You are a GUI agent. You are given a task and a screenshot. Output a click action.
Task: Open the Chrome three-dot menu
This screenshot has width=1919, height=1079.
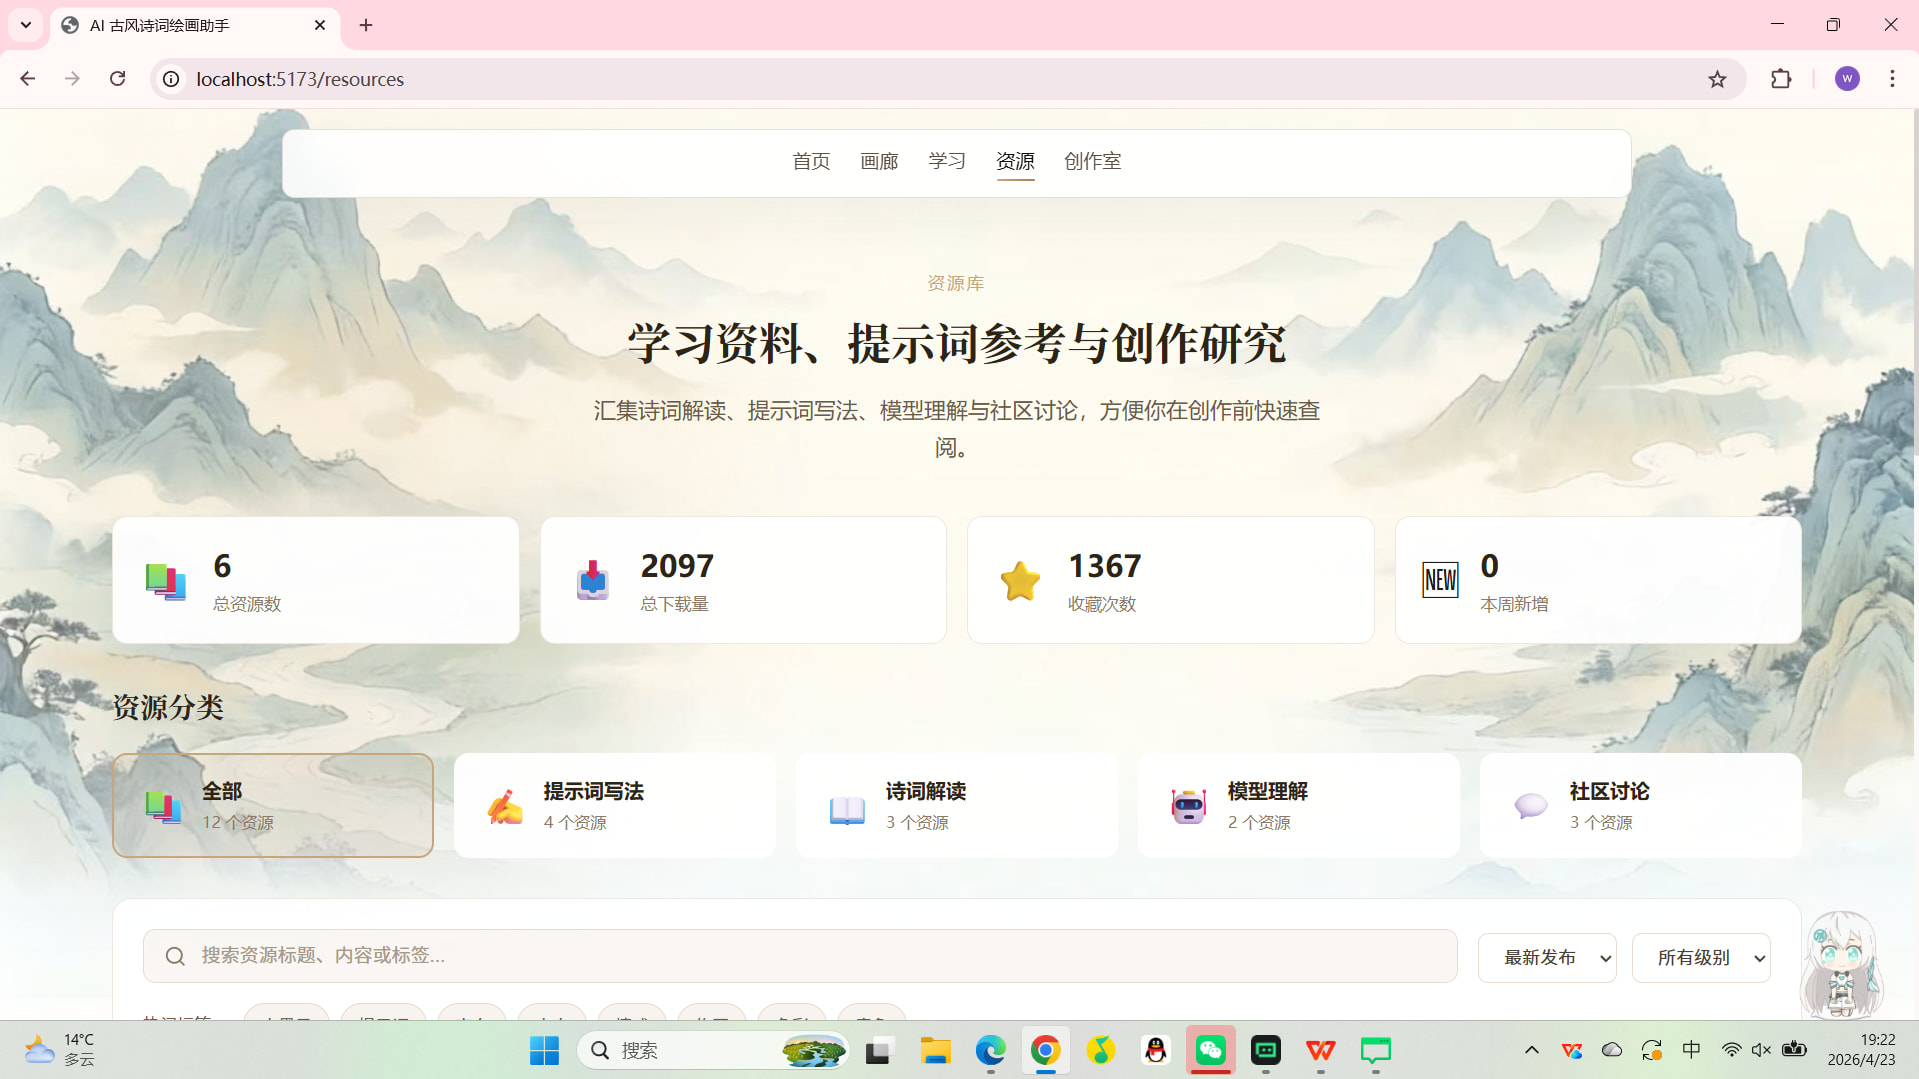tap(1892, 79)
